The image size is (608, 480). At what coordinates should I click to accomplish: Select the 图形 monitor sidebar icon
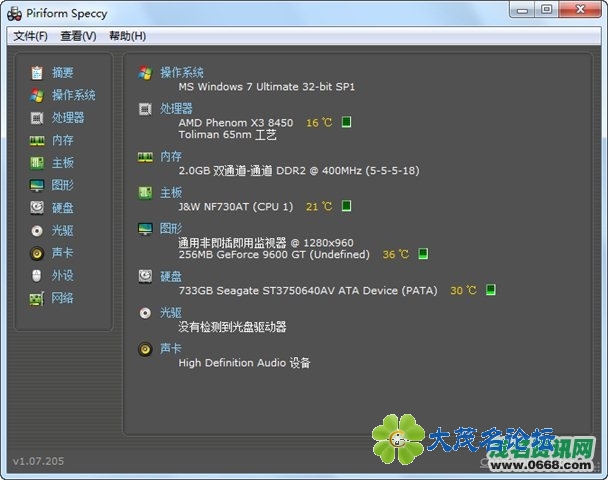[37, 185]
